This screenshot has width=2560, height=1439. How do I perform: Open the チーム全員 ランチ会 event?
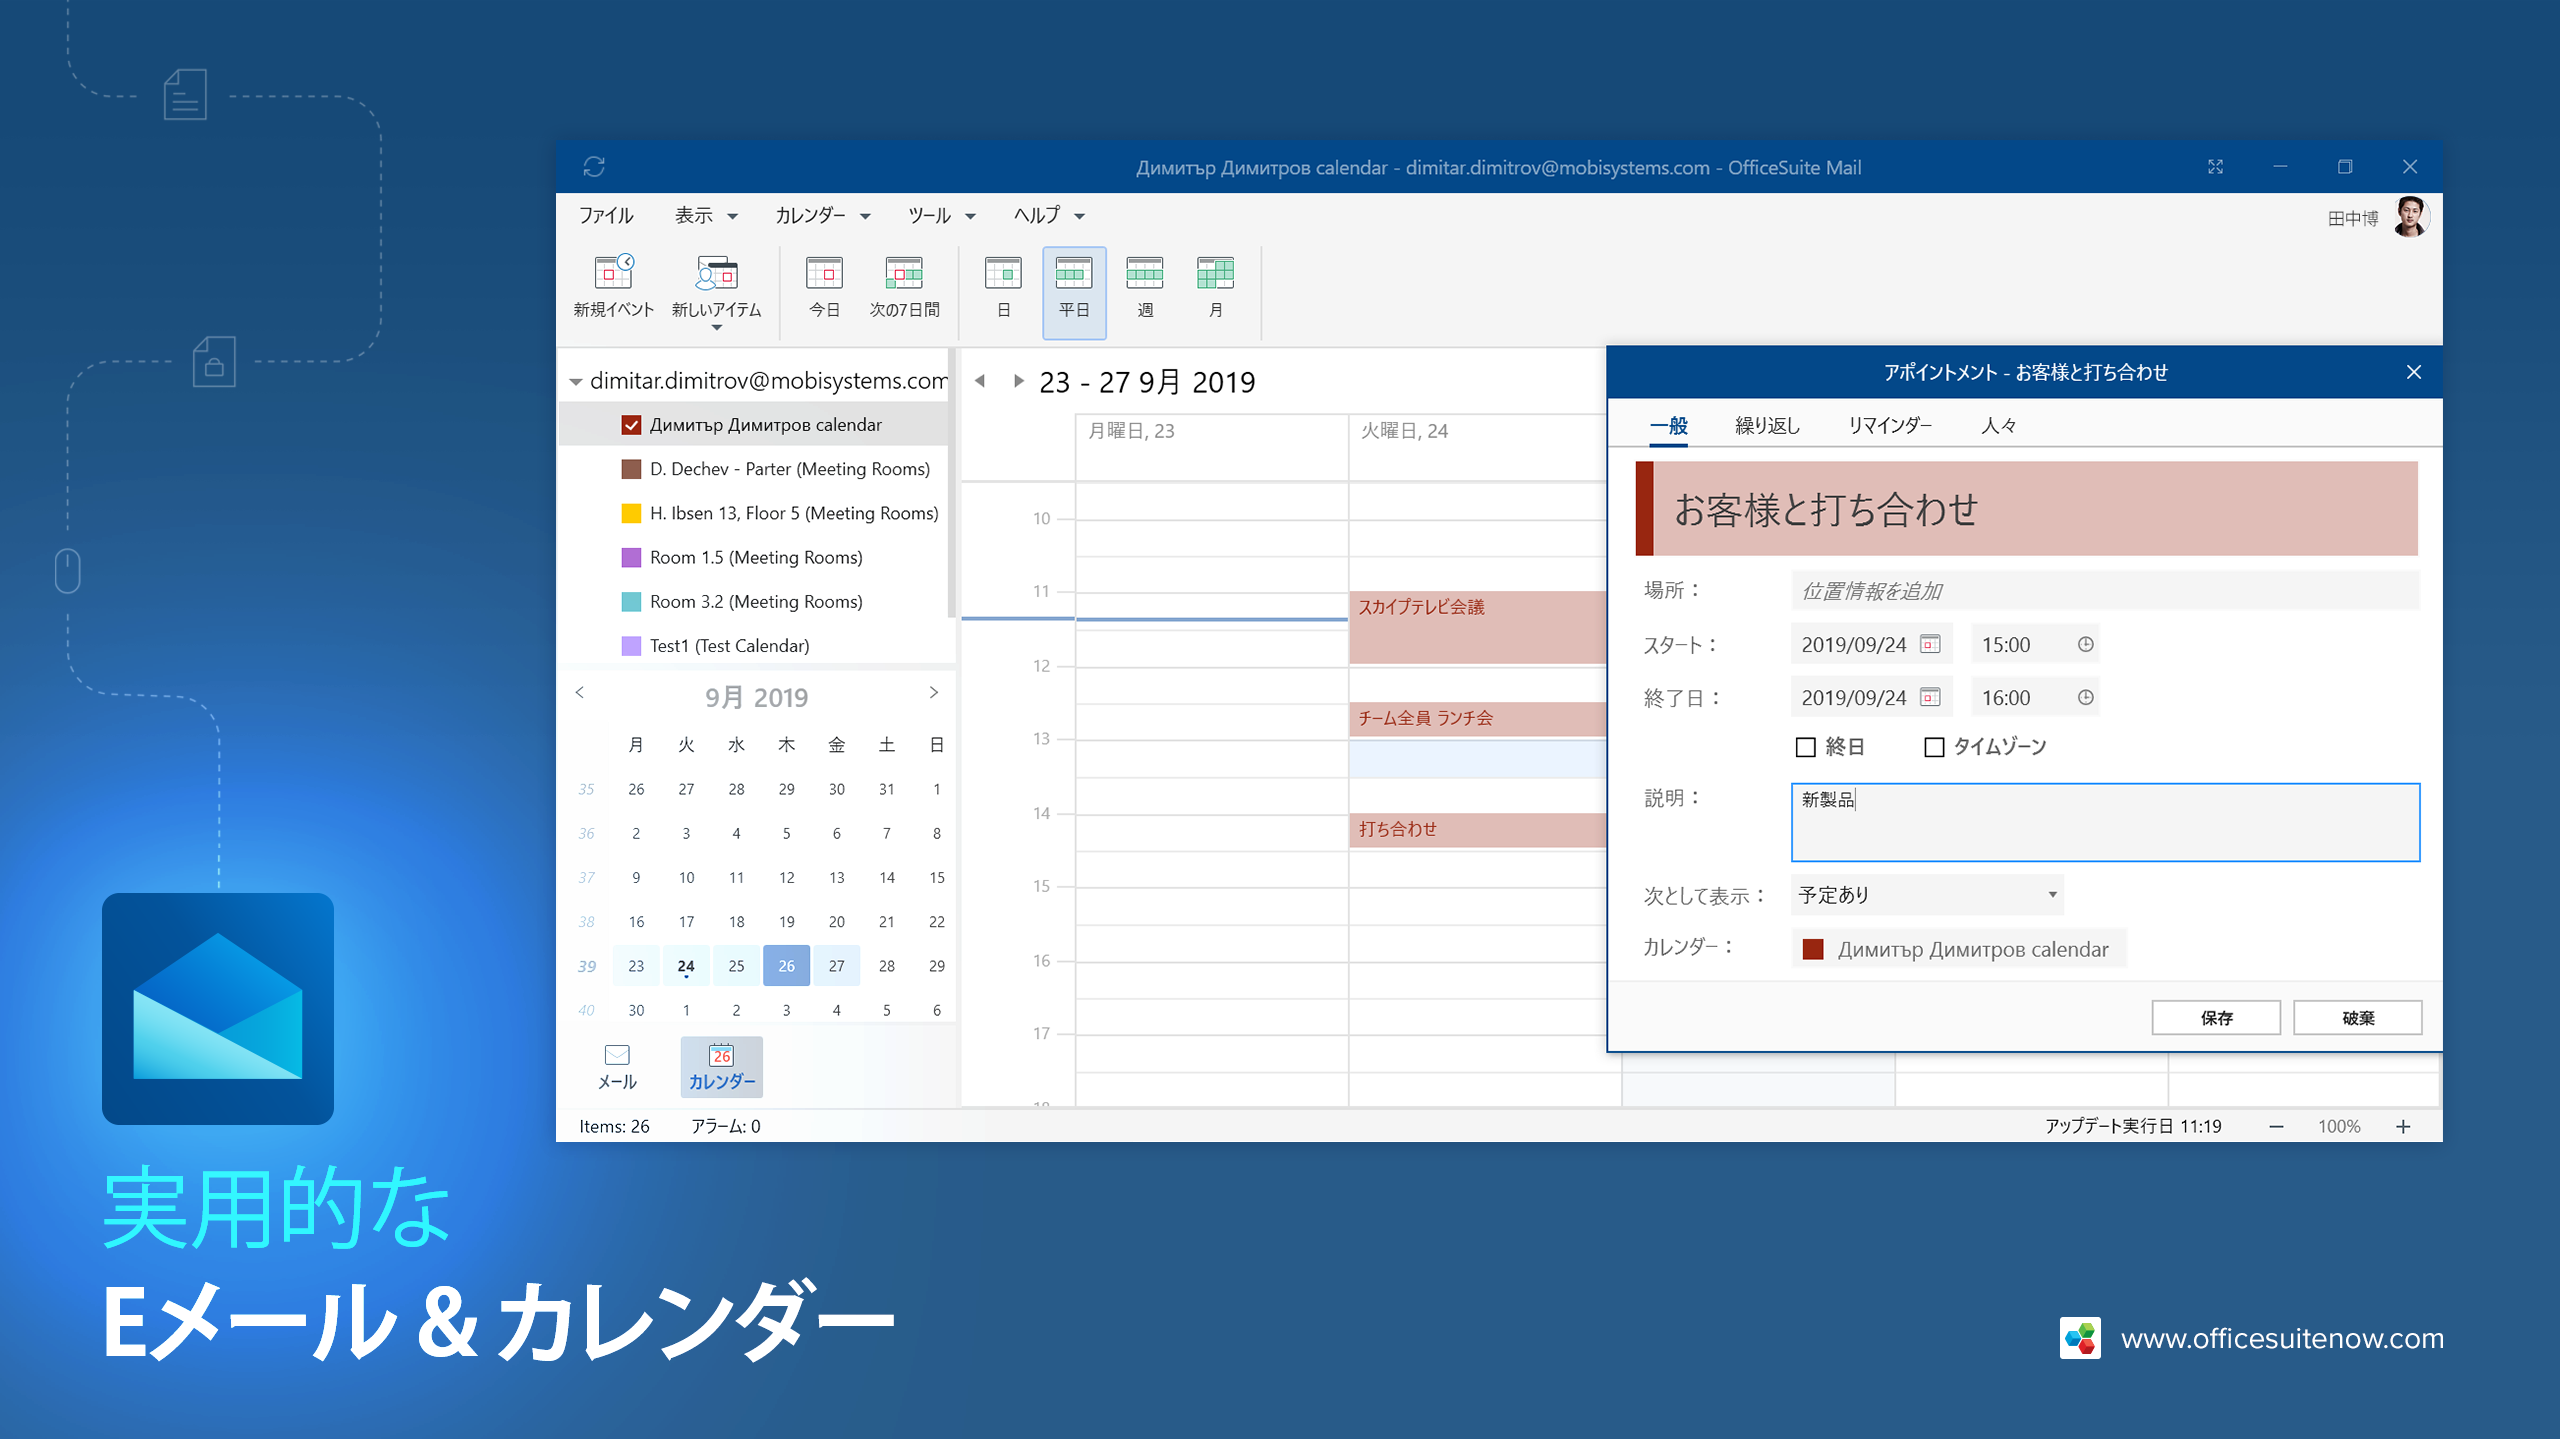click(x=1477, y=719)
